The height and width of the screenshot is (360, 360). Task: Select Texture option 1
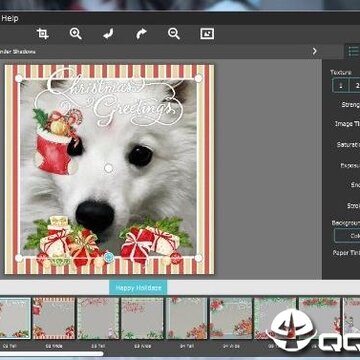(340, 85)
